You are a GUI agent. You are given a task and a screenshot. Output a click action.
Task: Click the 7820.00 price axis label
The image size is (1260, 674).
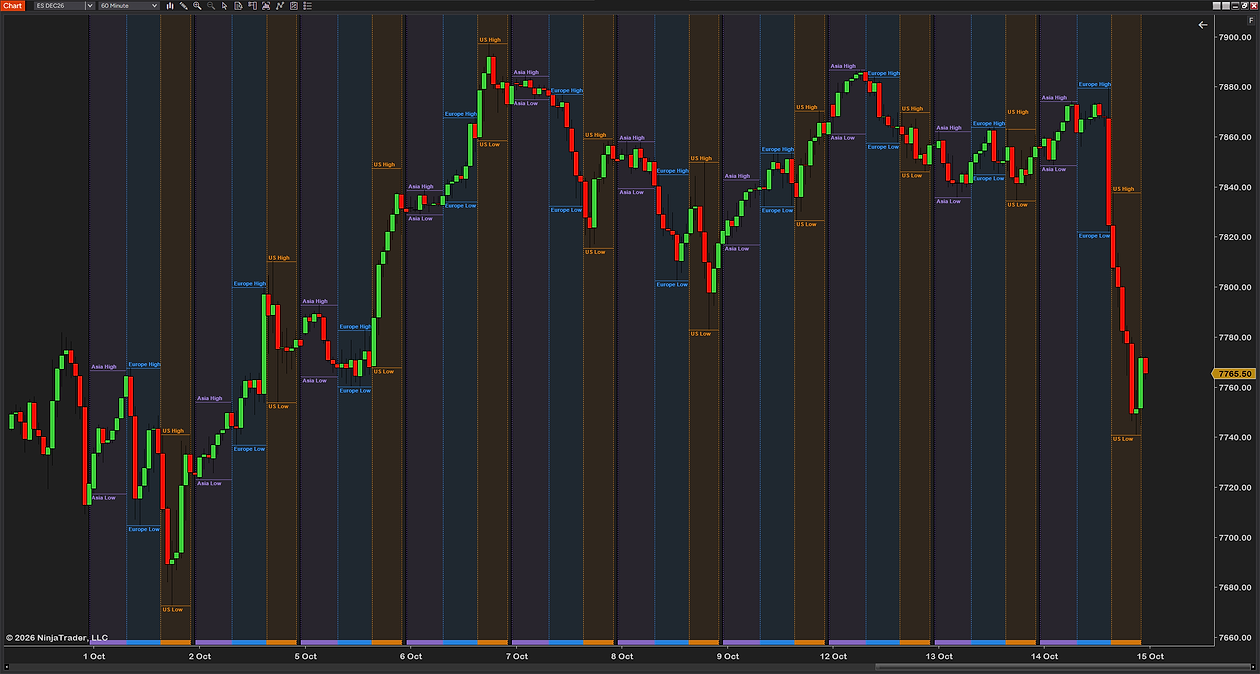(1233, 237)
